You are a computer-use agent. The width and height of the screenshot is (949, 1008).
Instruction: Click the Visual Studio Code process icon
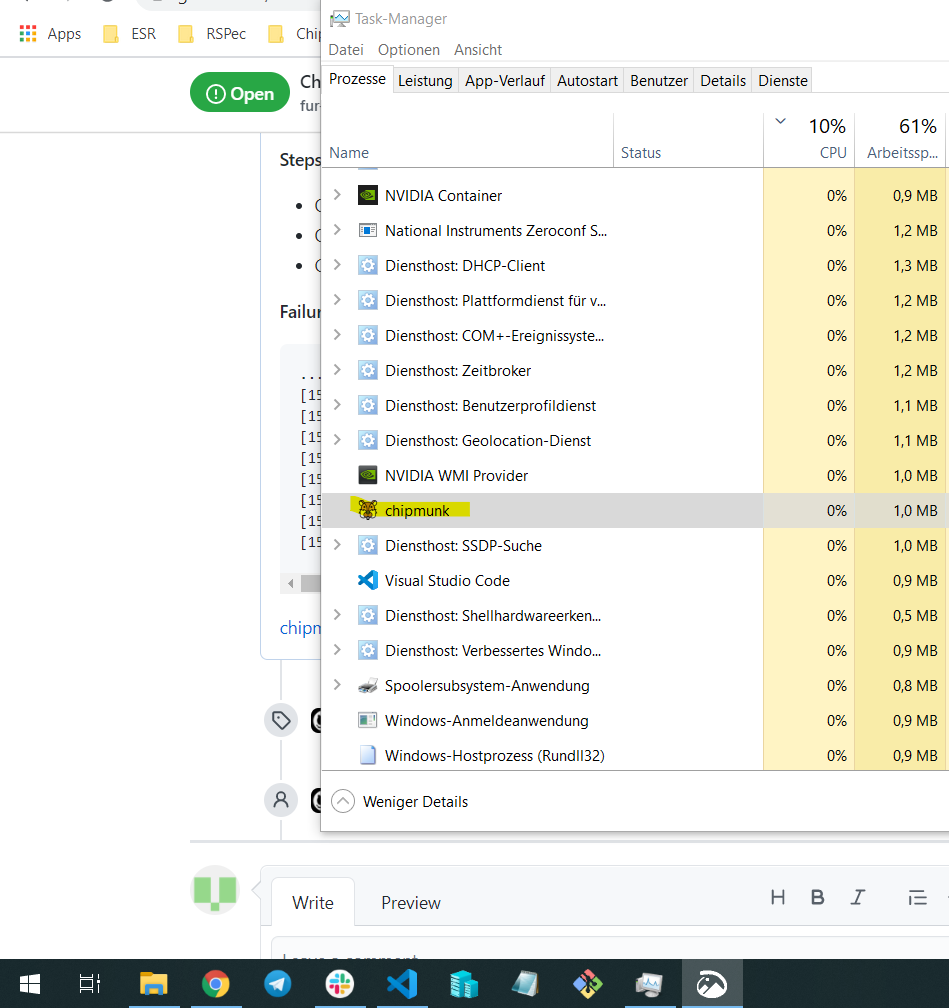pyautogui.click(x=367, y=580)
